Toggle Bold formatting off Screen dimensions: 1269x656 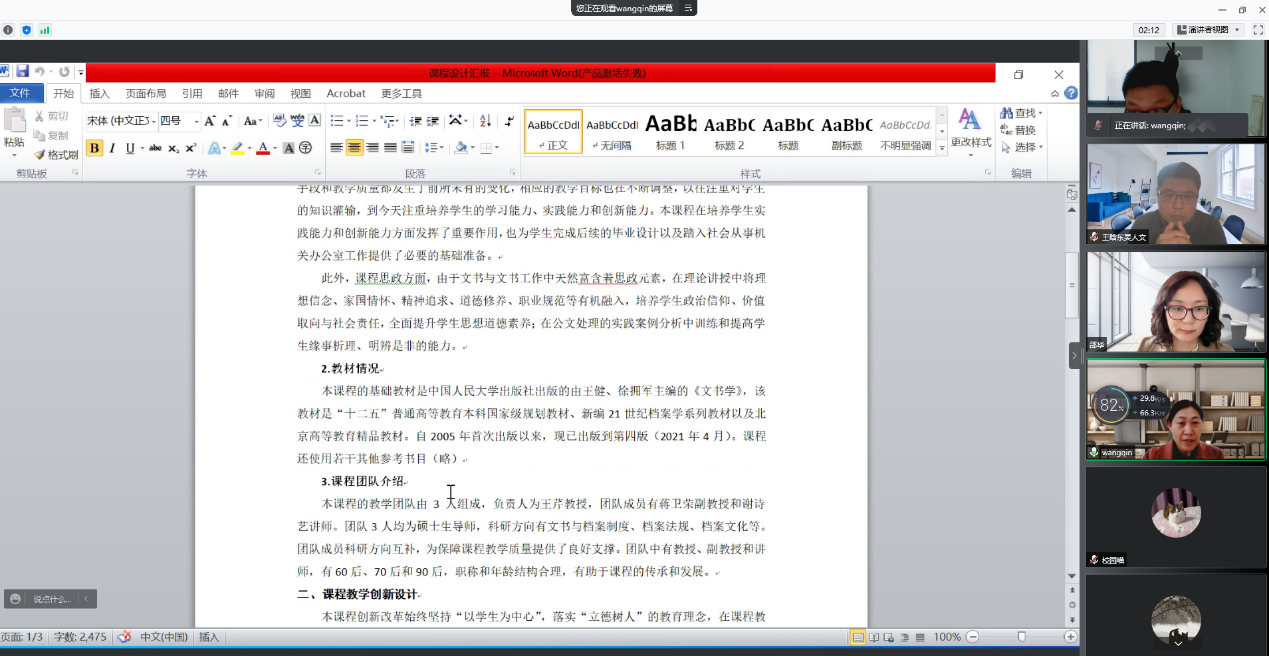[x=95, y=148]
